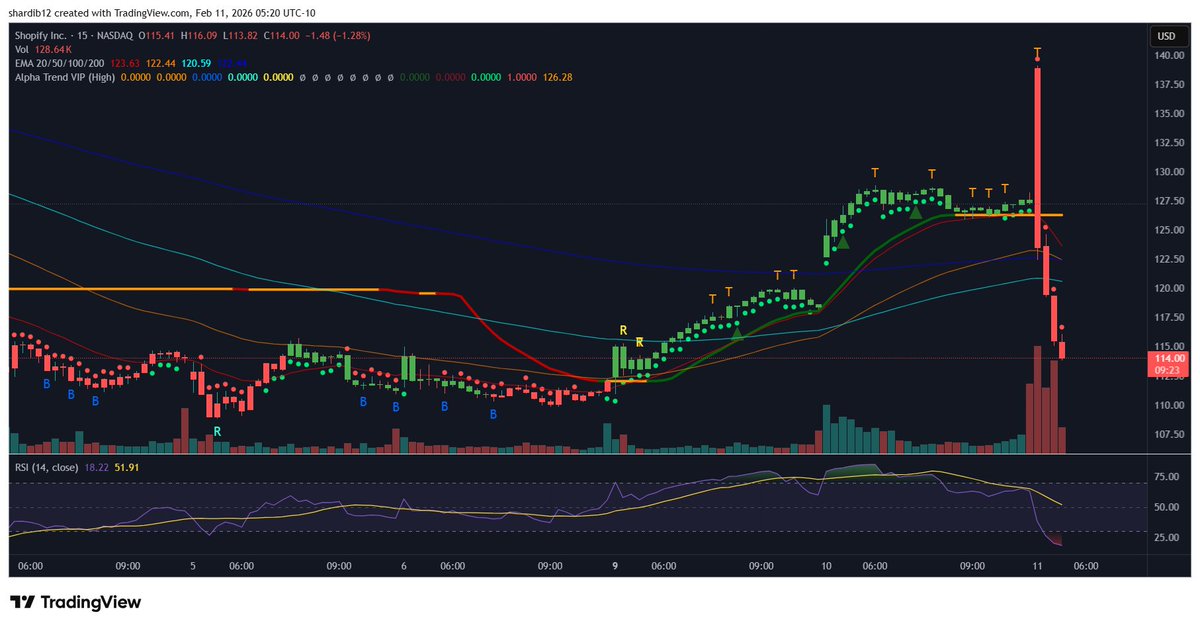Click the T marker above the 140 spike candle
Screen dimensions: 1200x627
pos(1038,51)
